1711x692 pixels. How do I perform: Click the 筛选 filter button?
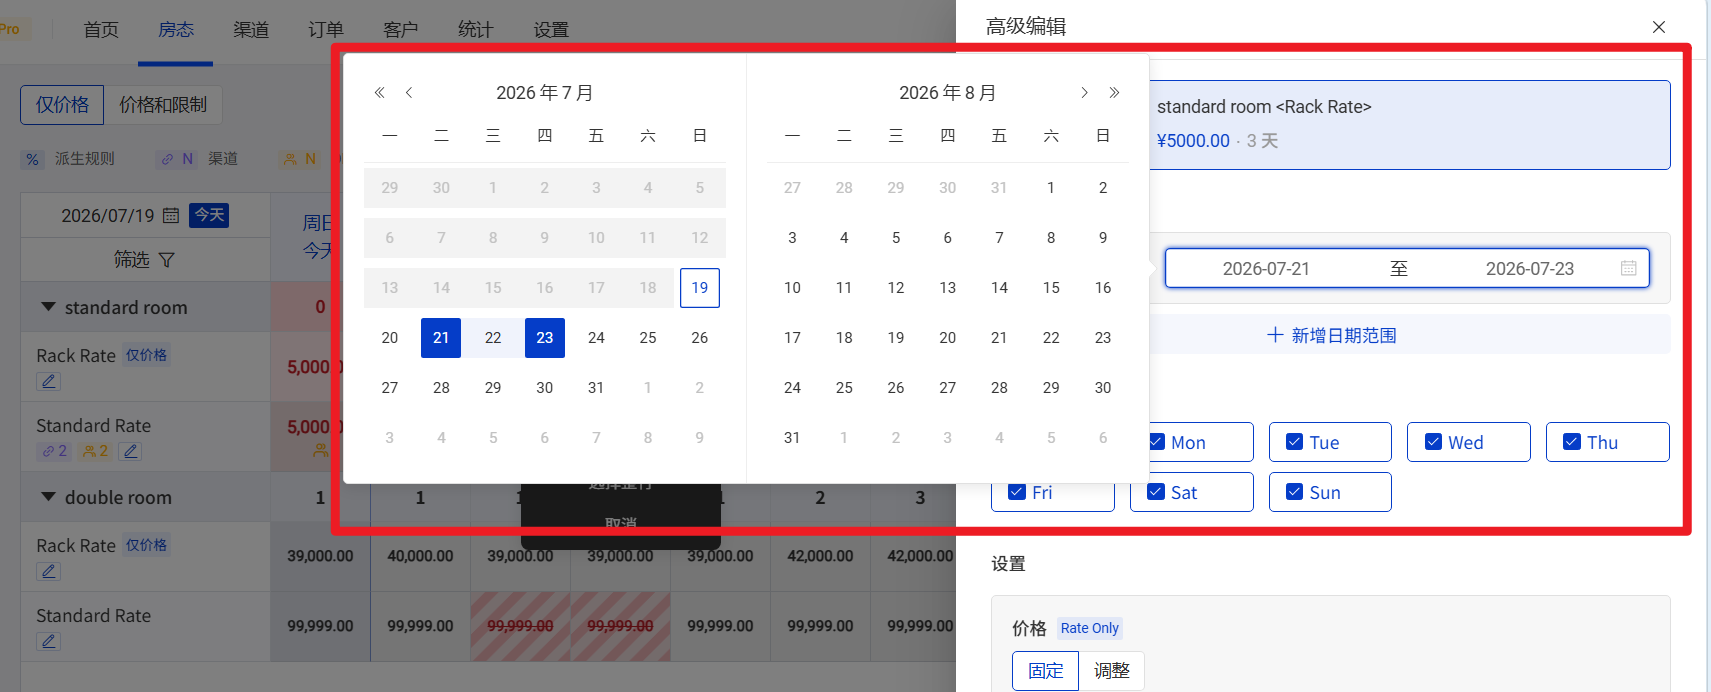point(145,260)
